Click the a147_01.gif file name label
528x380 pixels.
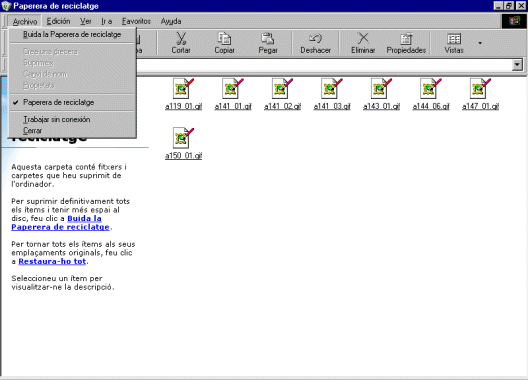coord(481,106)
